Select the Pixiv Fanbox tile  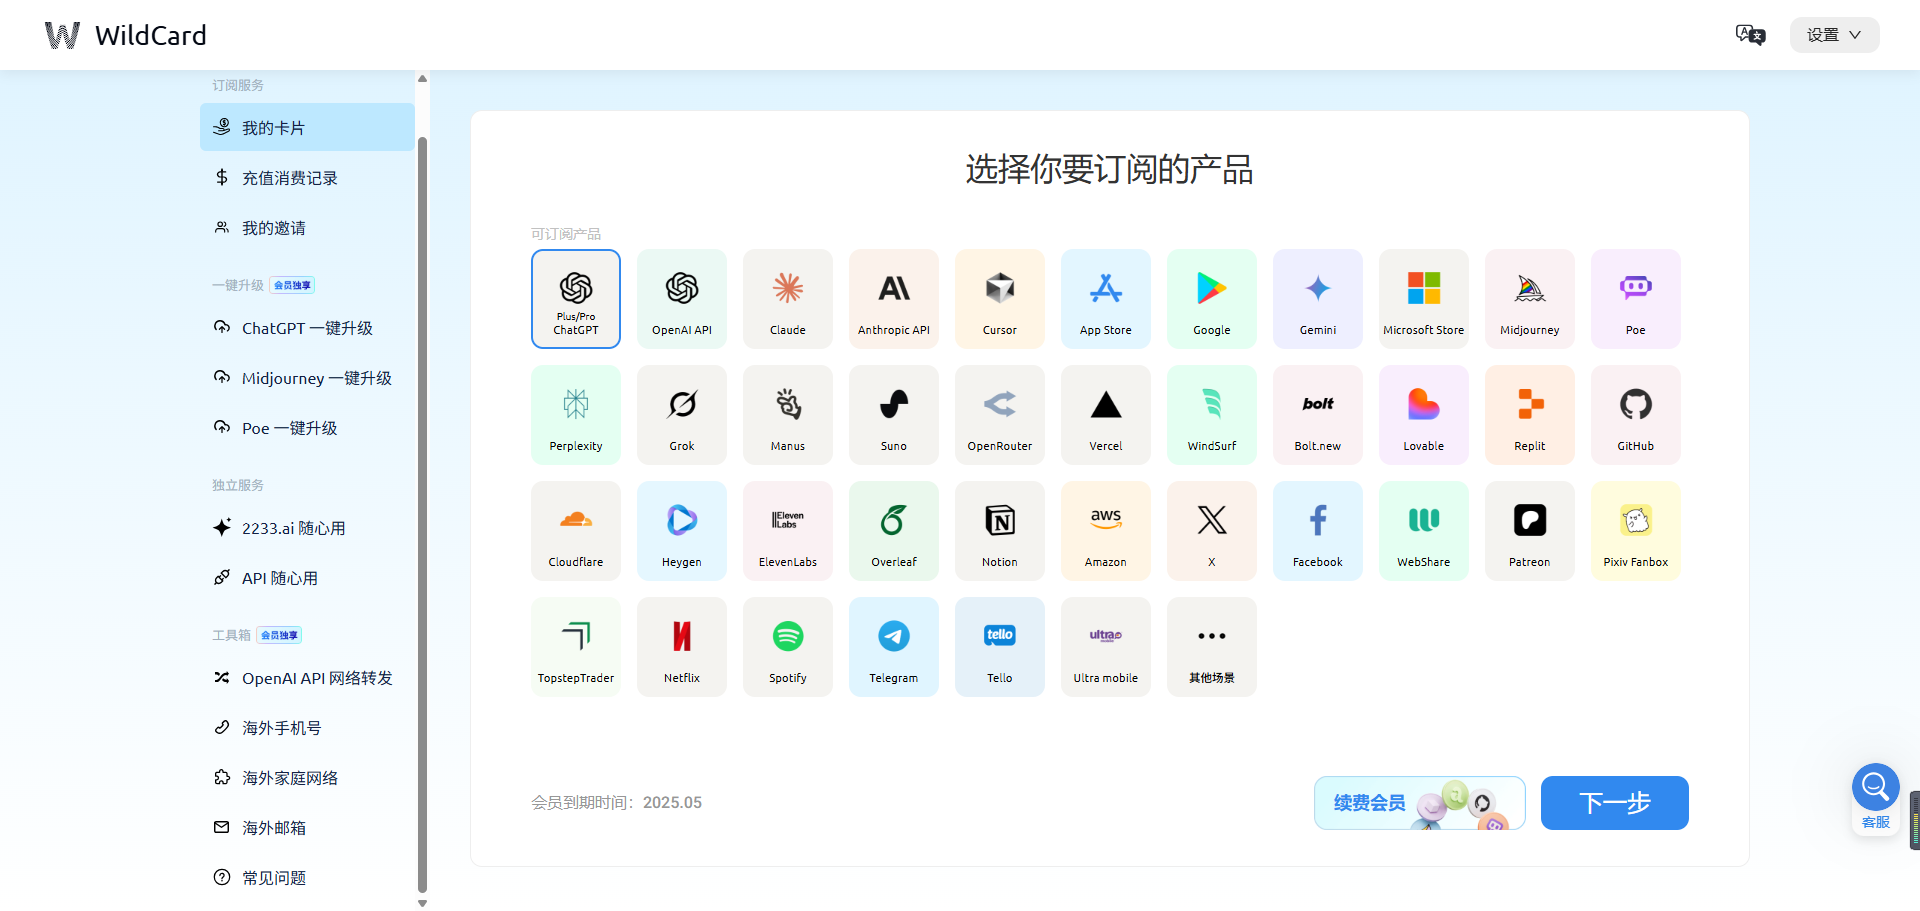(1636, 531)
